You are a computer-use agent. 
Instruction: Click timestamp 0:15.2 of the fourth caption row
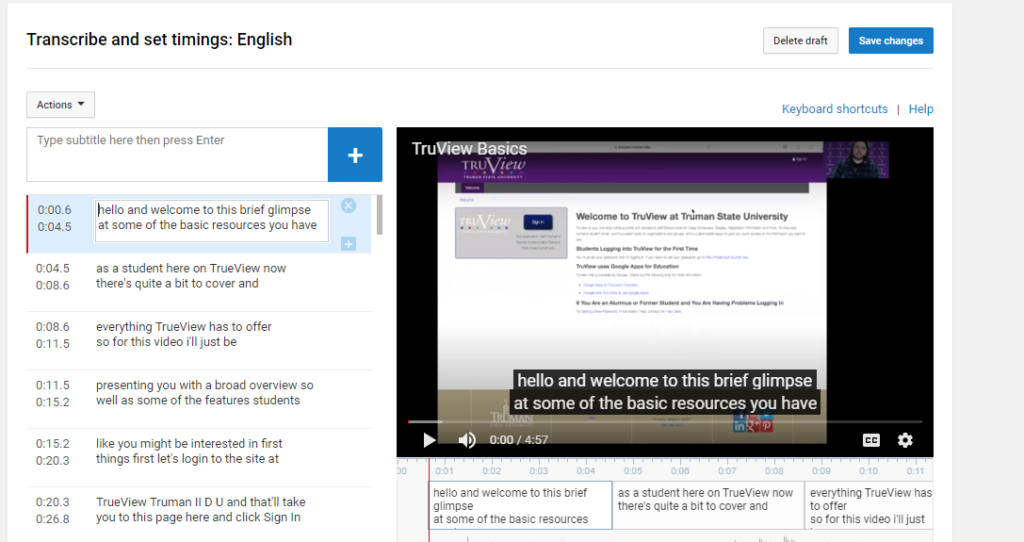coord(53,402)
